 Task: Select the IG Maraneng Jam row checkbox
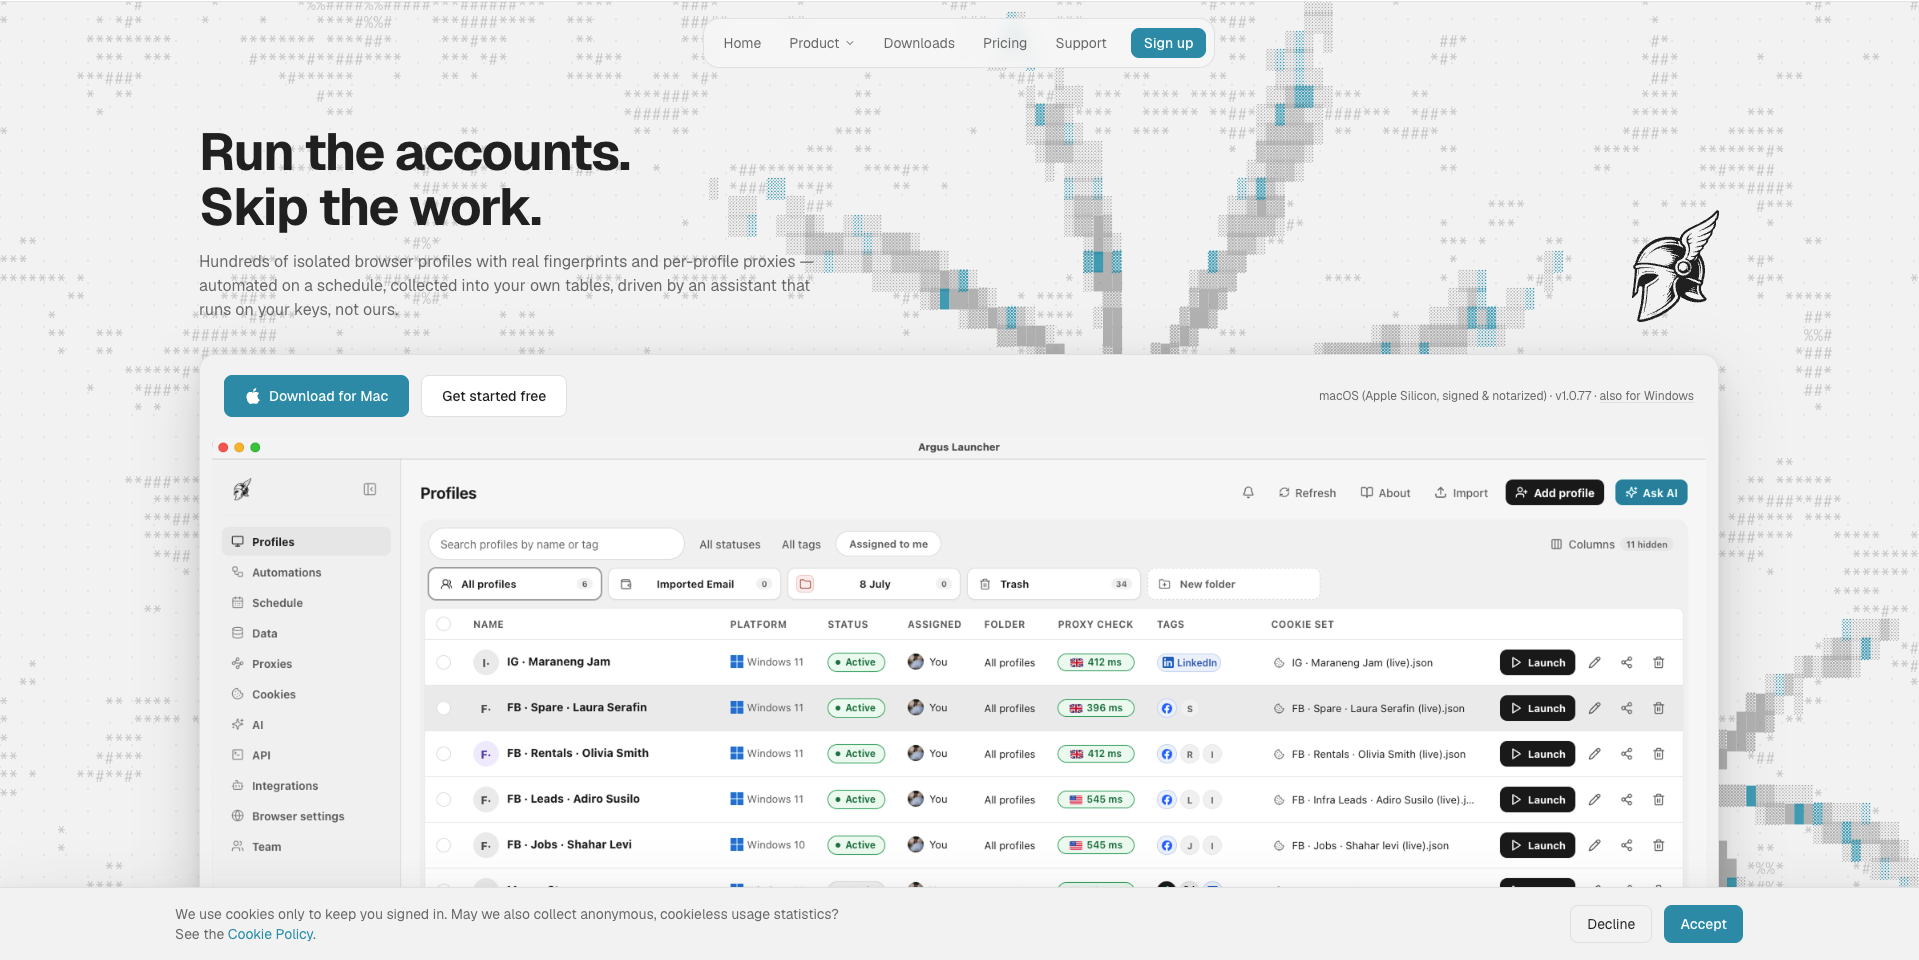click(x=444, y=662)
